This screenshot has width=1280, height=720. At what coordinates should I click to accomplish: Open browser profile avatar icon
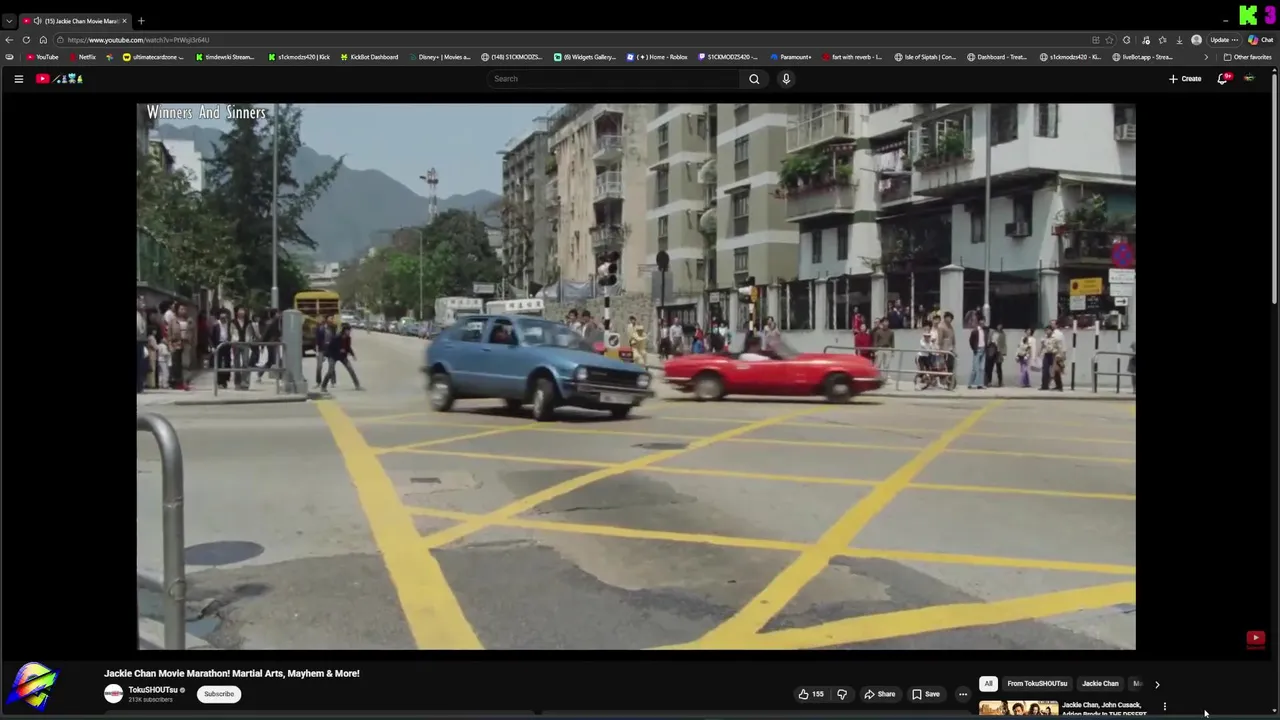(x=1196, y=40)
